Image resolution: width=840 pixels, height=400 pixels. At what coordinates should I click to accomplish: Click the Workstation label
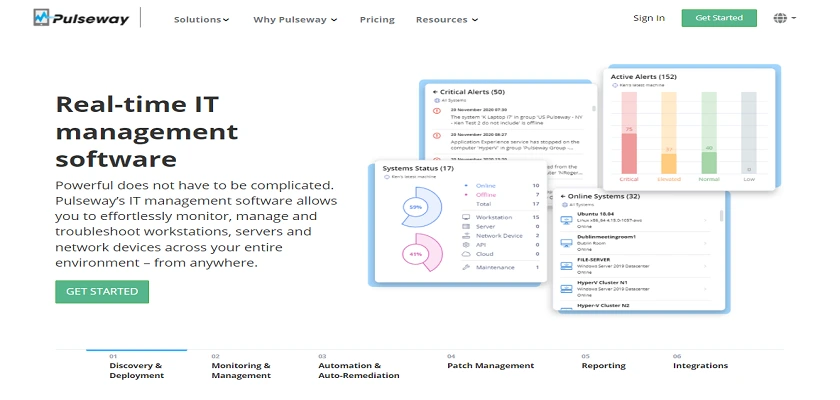(x=494, y=217)
